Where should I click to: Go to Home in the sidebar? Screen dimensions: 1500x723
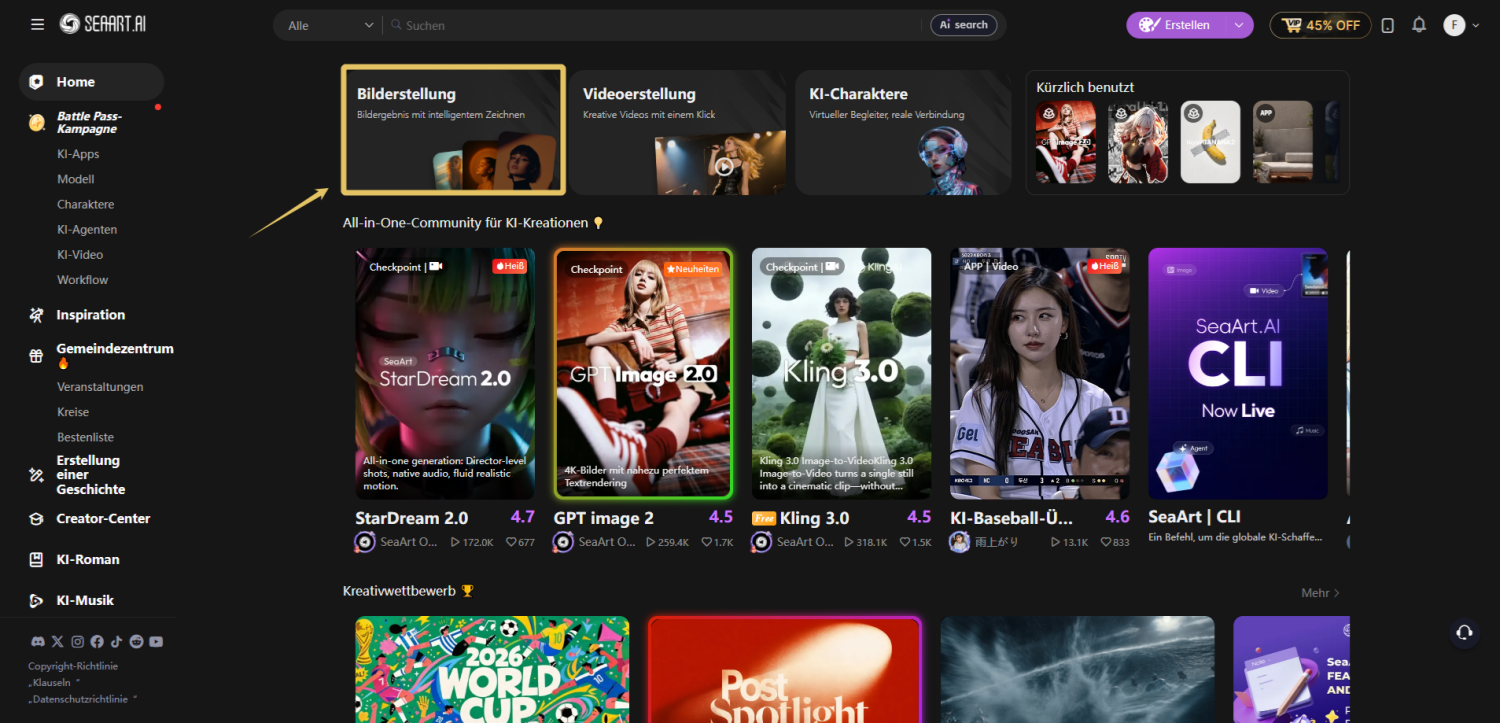(x=91, y=82)
